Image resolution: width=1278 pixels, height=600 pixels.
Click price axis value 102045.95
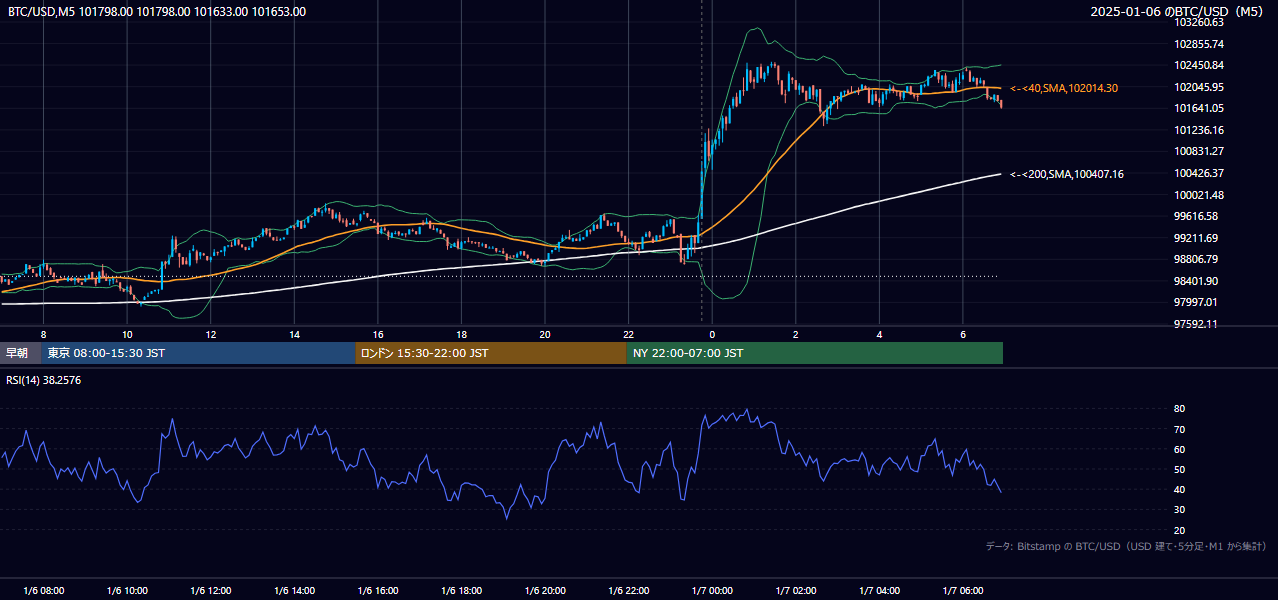(x=1199, y=87)
